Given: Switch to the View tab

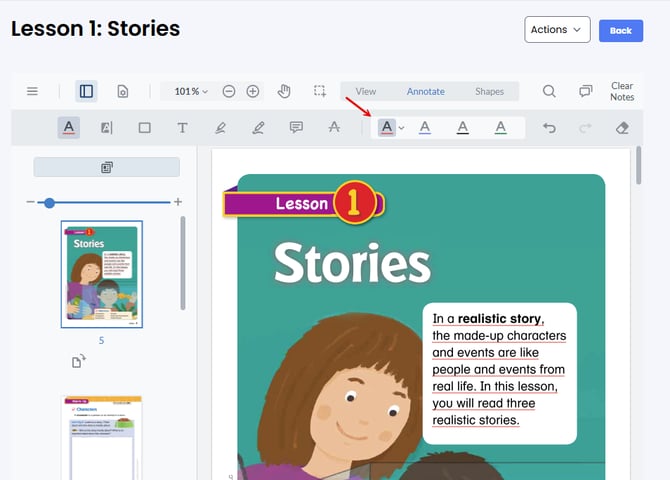Looking at the screenshot, I should [366, 91].
